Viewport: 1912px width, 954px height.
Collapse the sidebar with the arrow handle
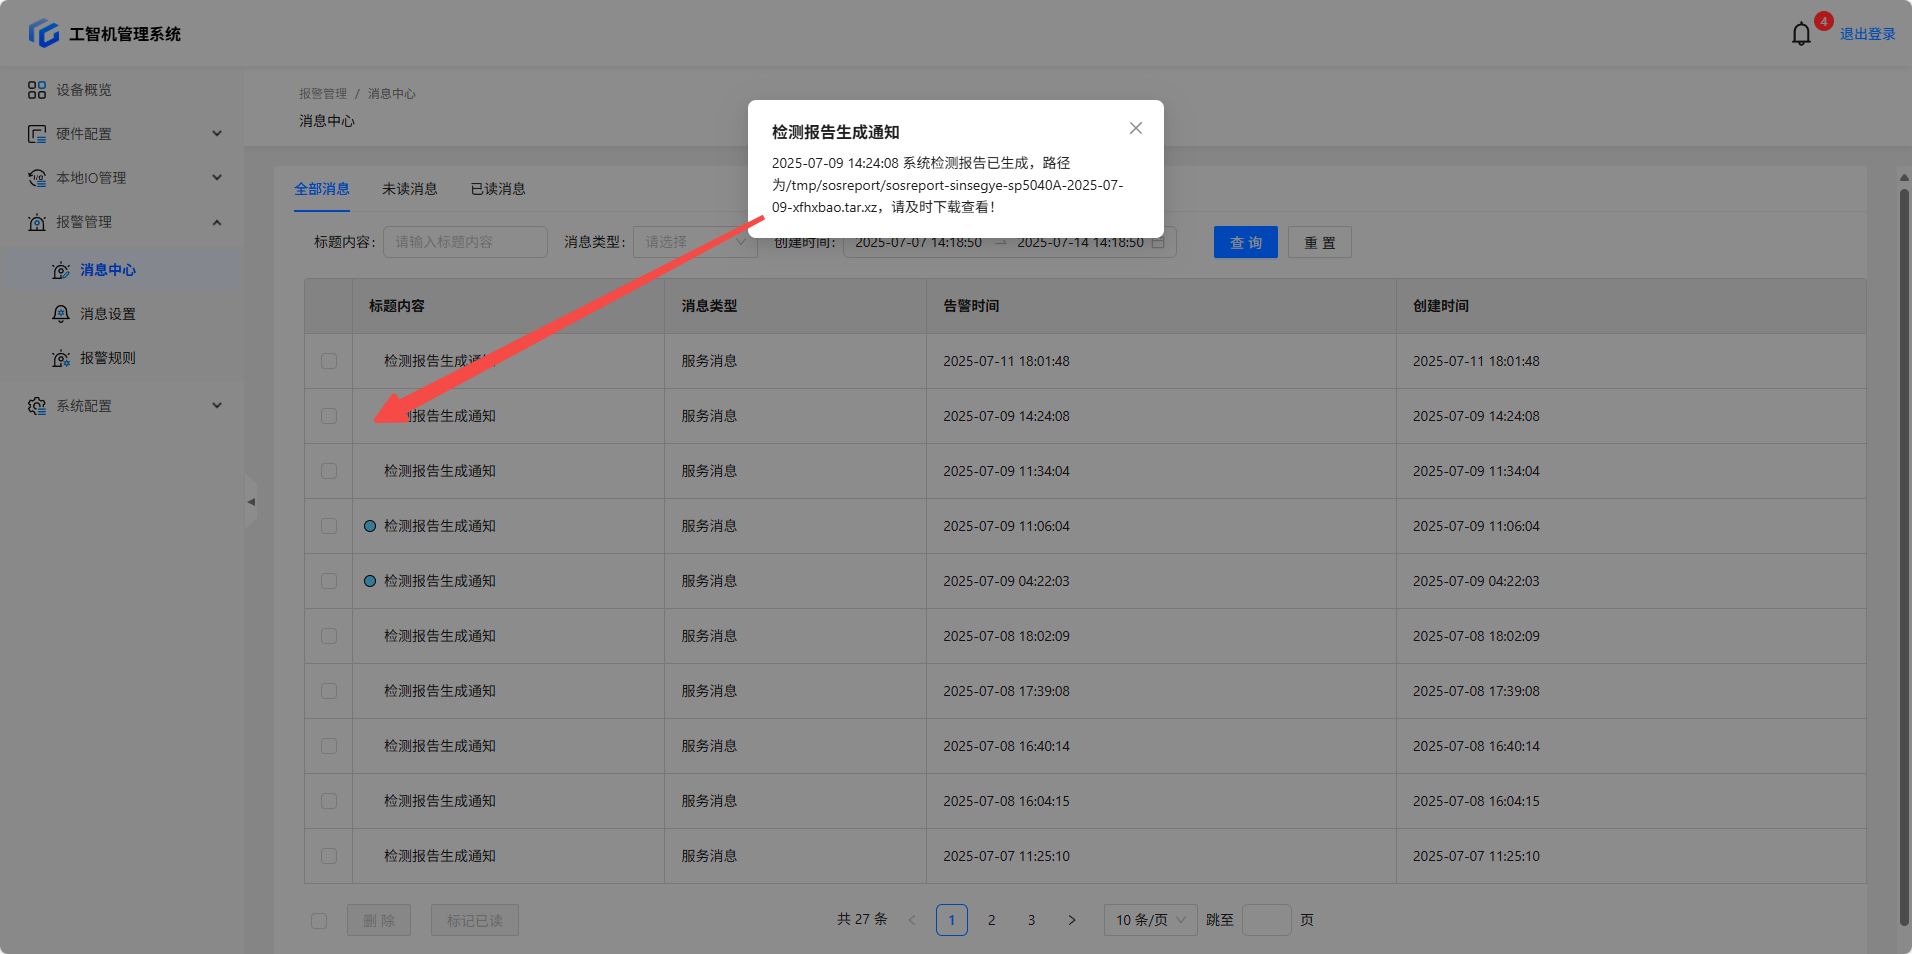tap(251, 502)
